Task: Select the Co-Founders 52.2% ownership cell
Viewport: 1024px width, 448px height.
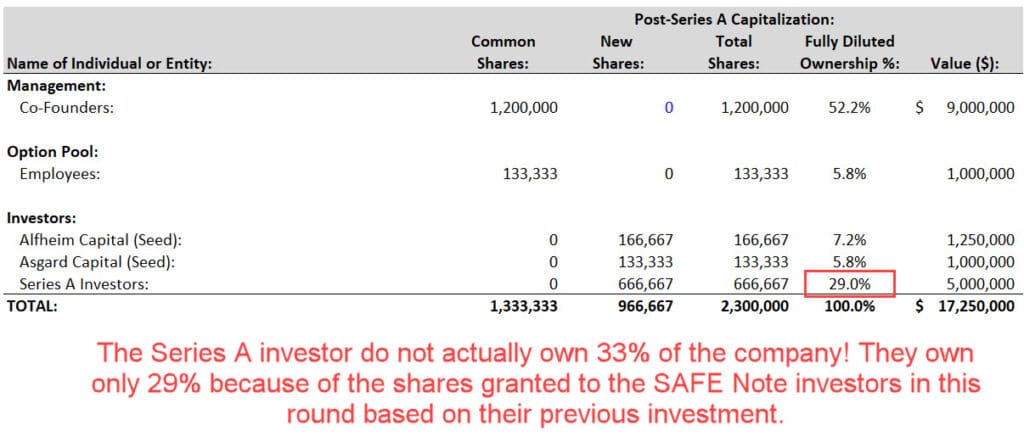Action: click(849, 108)
